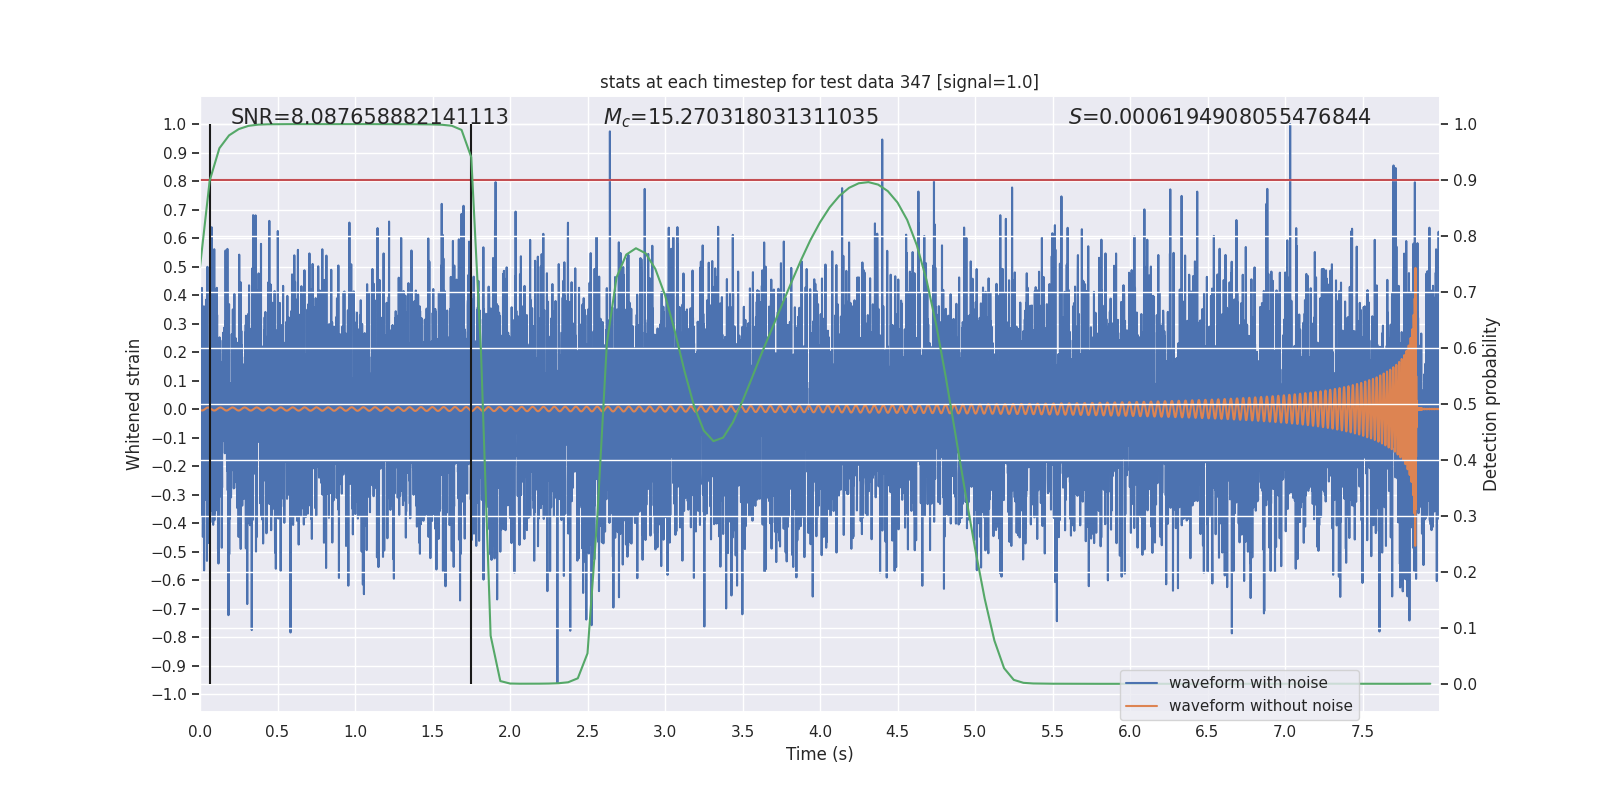Click the Whitened strain tick label −0.5
1600x800 pixels.
169,552
